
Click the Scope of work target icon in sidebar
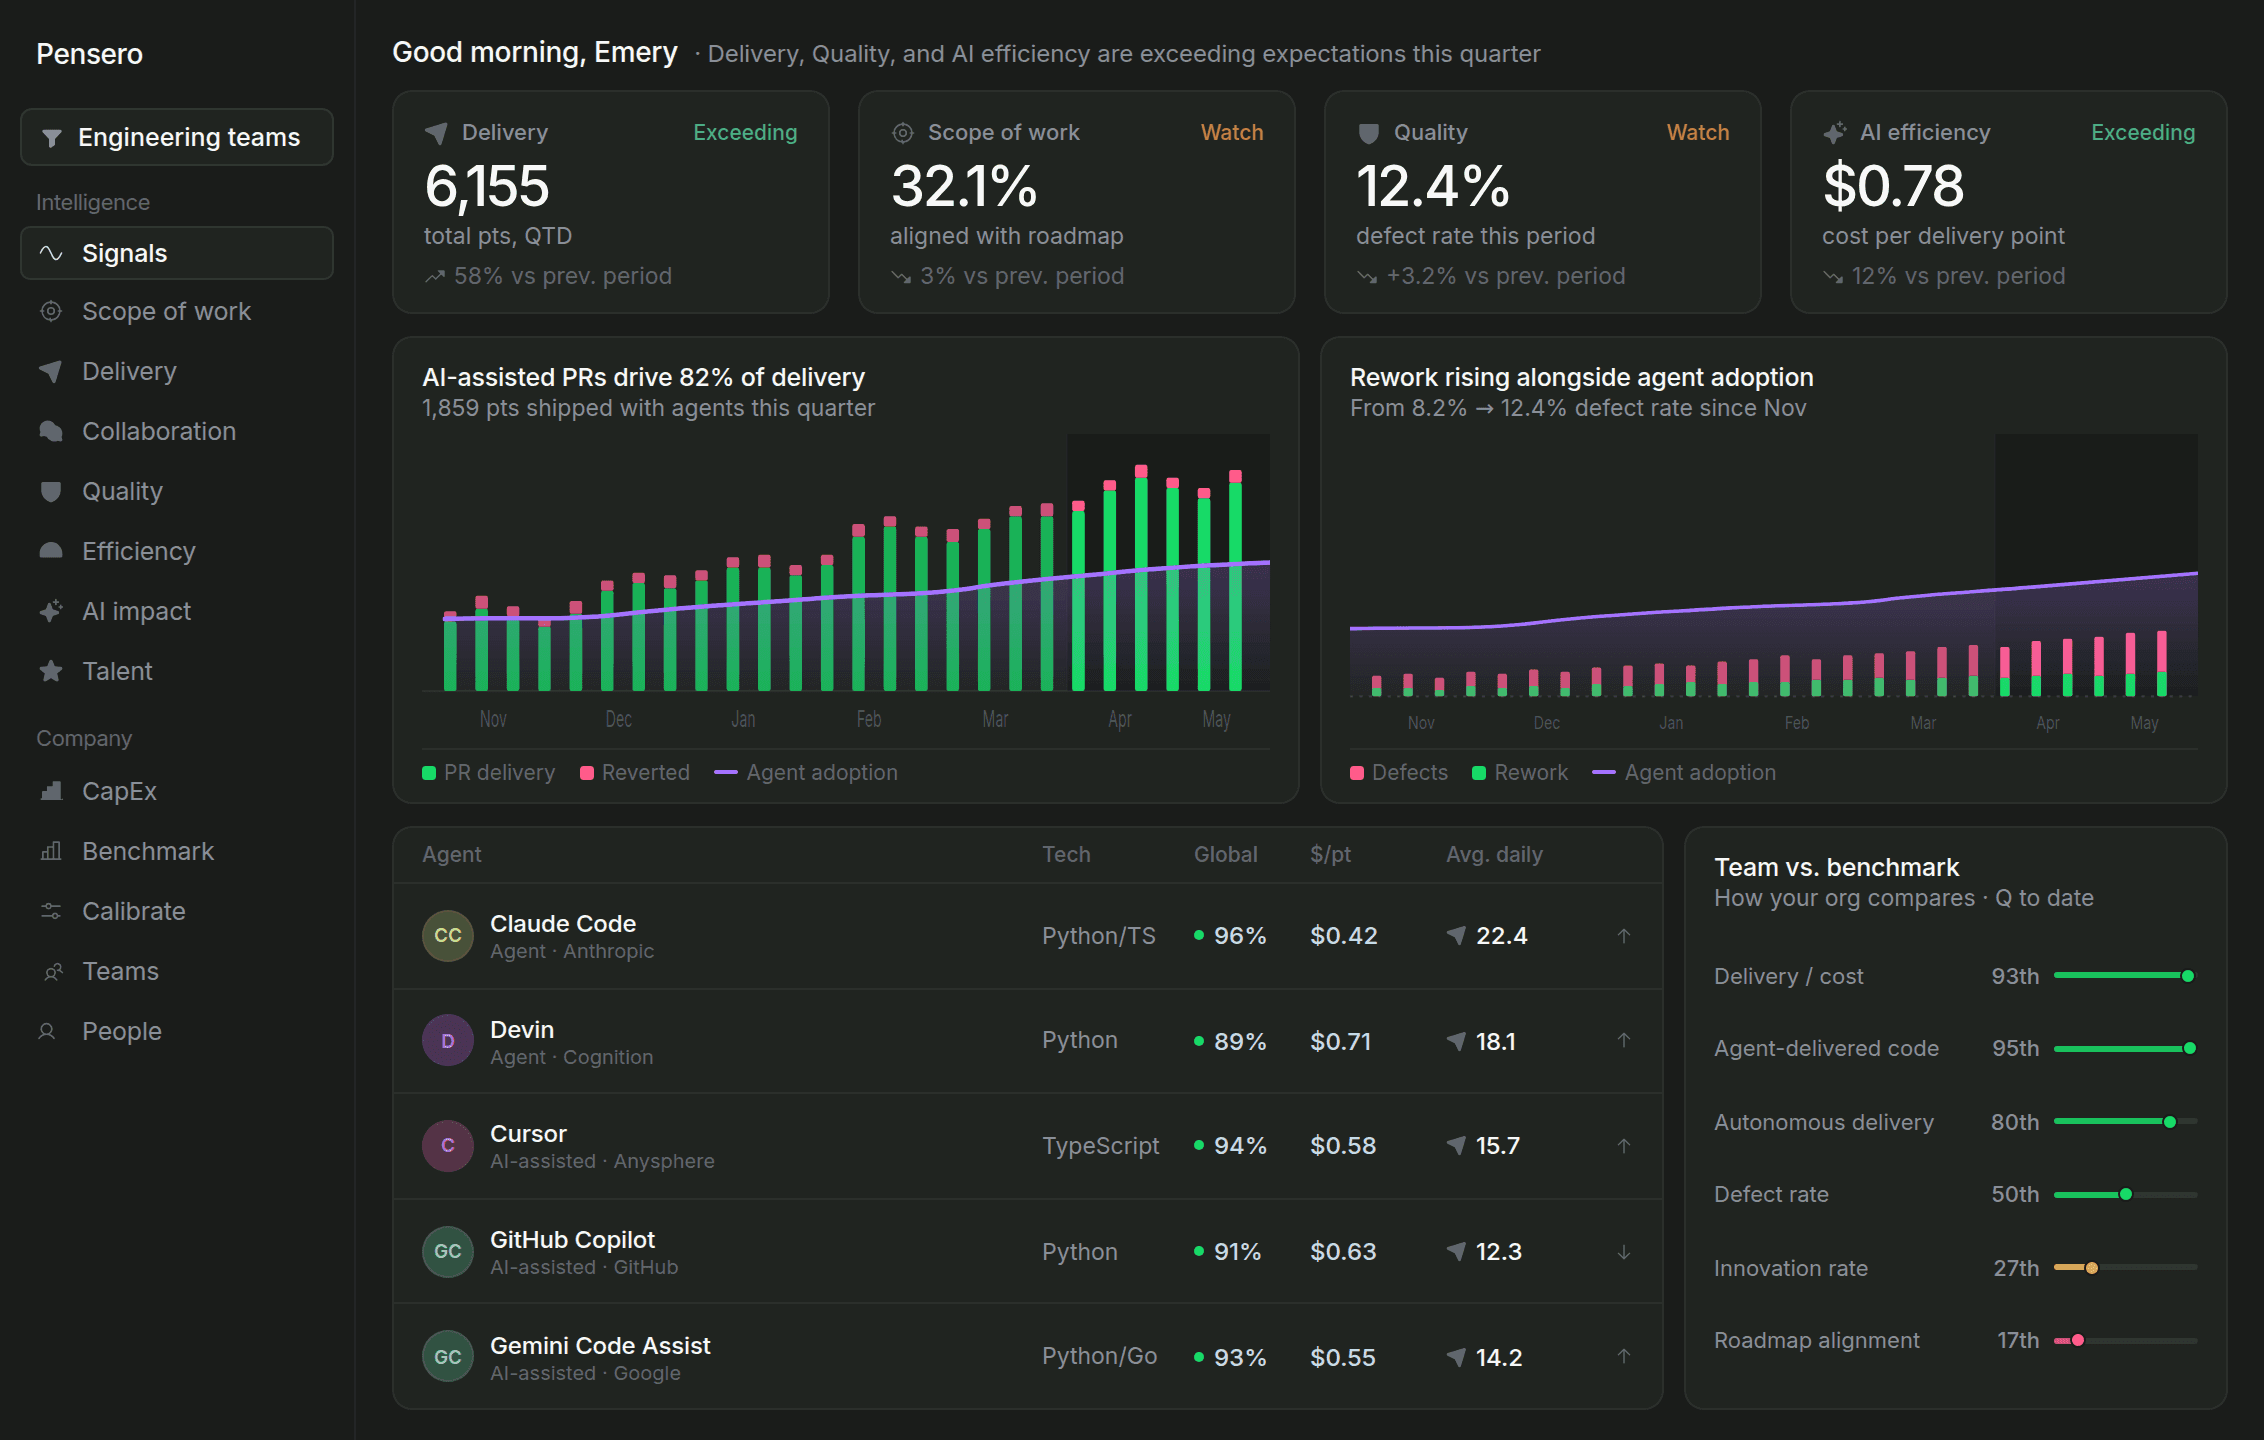pyautogui.click(x=51, y=311)
